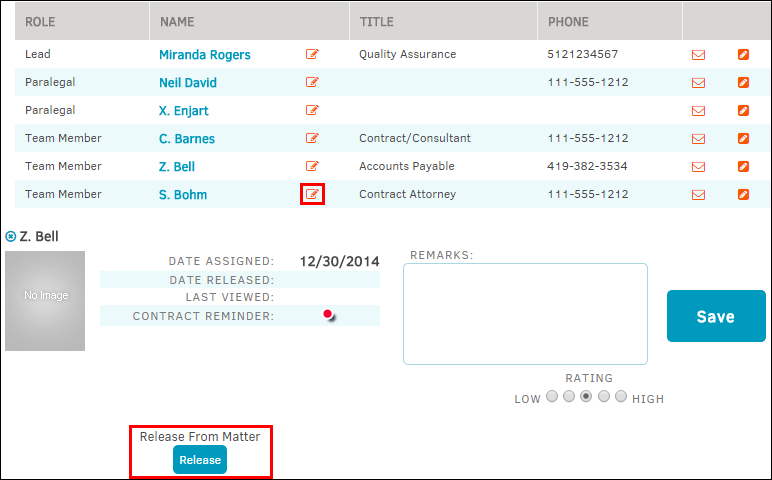Viewport: 772px width, 480px height.
Task: Open edit icon beside Miranda Rogers
Action: click(x=312, y=54)
